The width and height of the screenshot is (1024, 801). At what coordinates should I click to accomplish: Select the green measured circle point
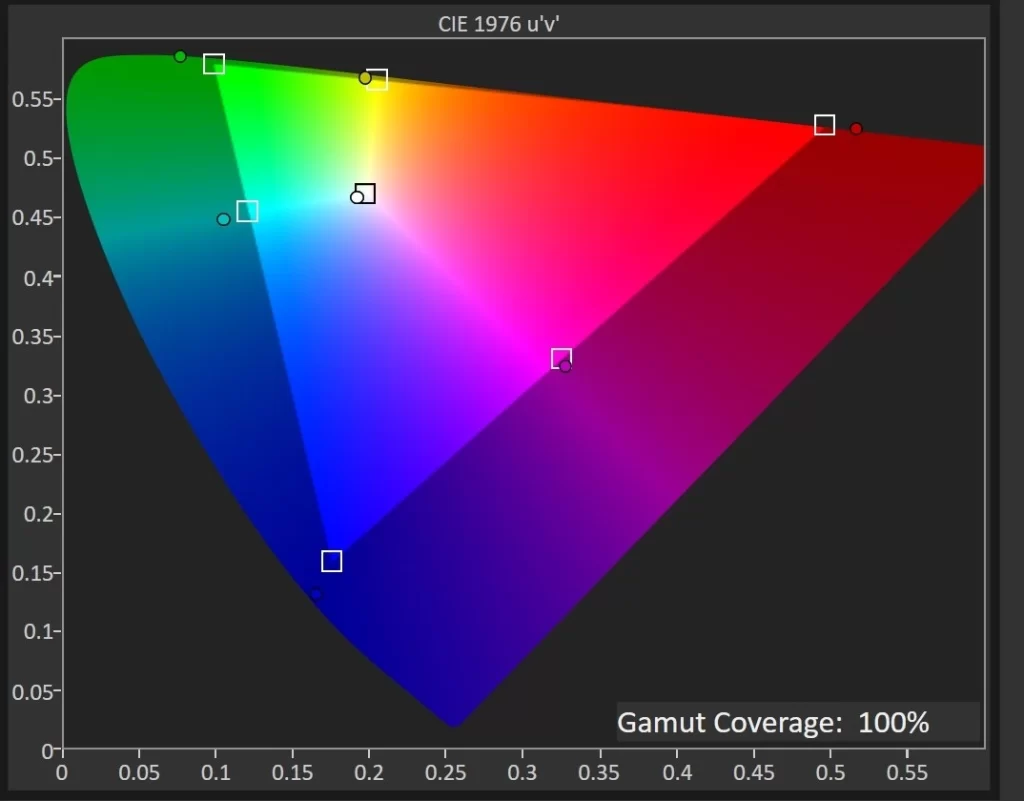click(x=180, y=56)
